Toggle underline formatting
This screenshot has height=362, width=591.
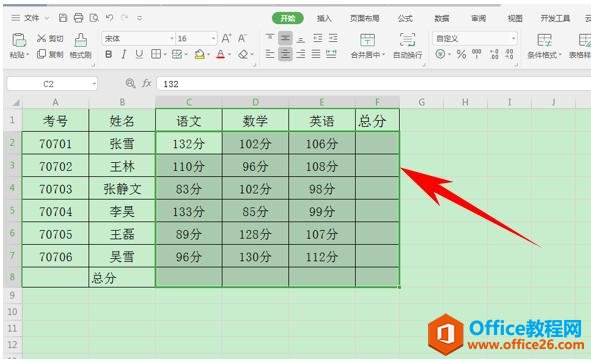click(139, 54)
